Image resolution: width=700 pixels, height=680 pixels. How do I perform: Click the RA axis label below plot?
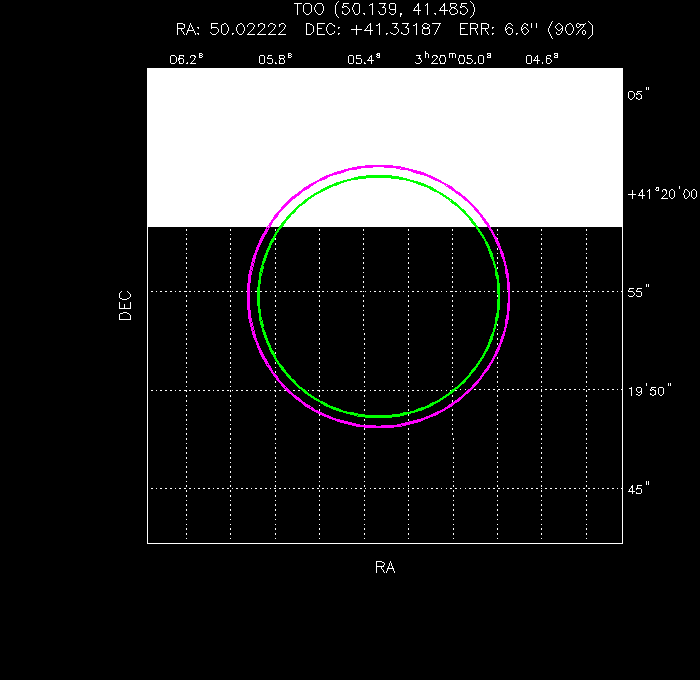385,567
